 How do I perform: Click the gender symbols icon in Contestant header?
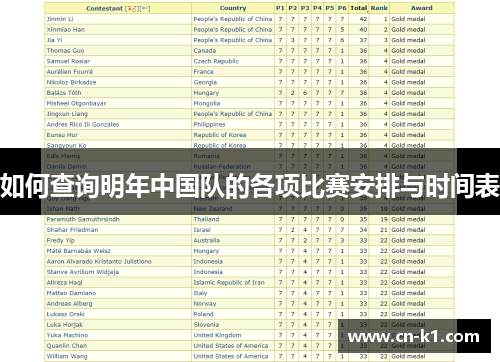[132, 9]
